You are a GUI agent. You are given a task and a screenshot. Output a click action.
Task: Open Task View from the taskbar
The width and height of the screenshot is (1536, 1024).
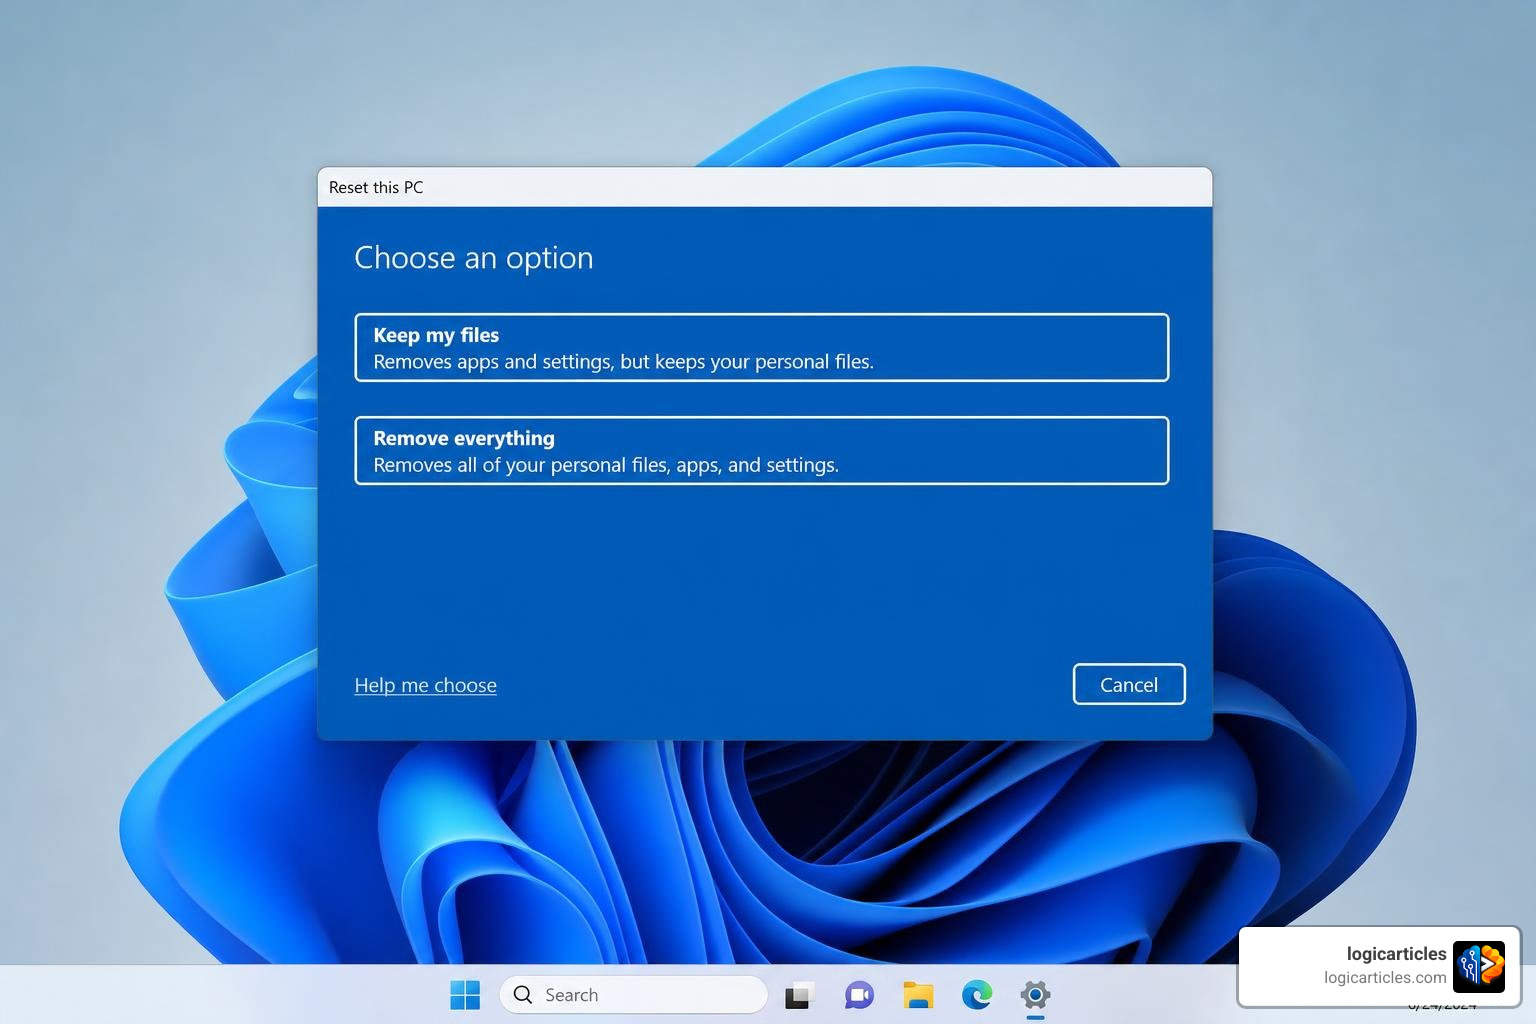[797, 995]
